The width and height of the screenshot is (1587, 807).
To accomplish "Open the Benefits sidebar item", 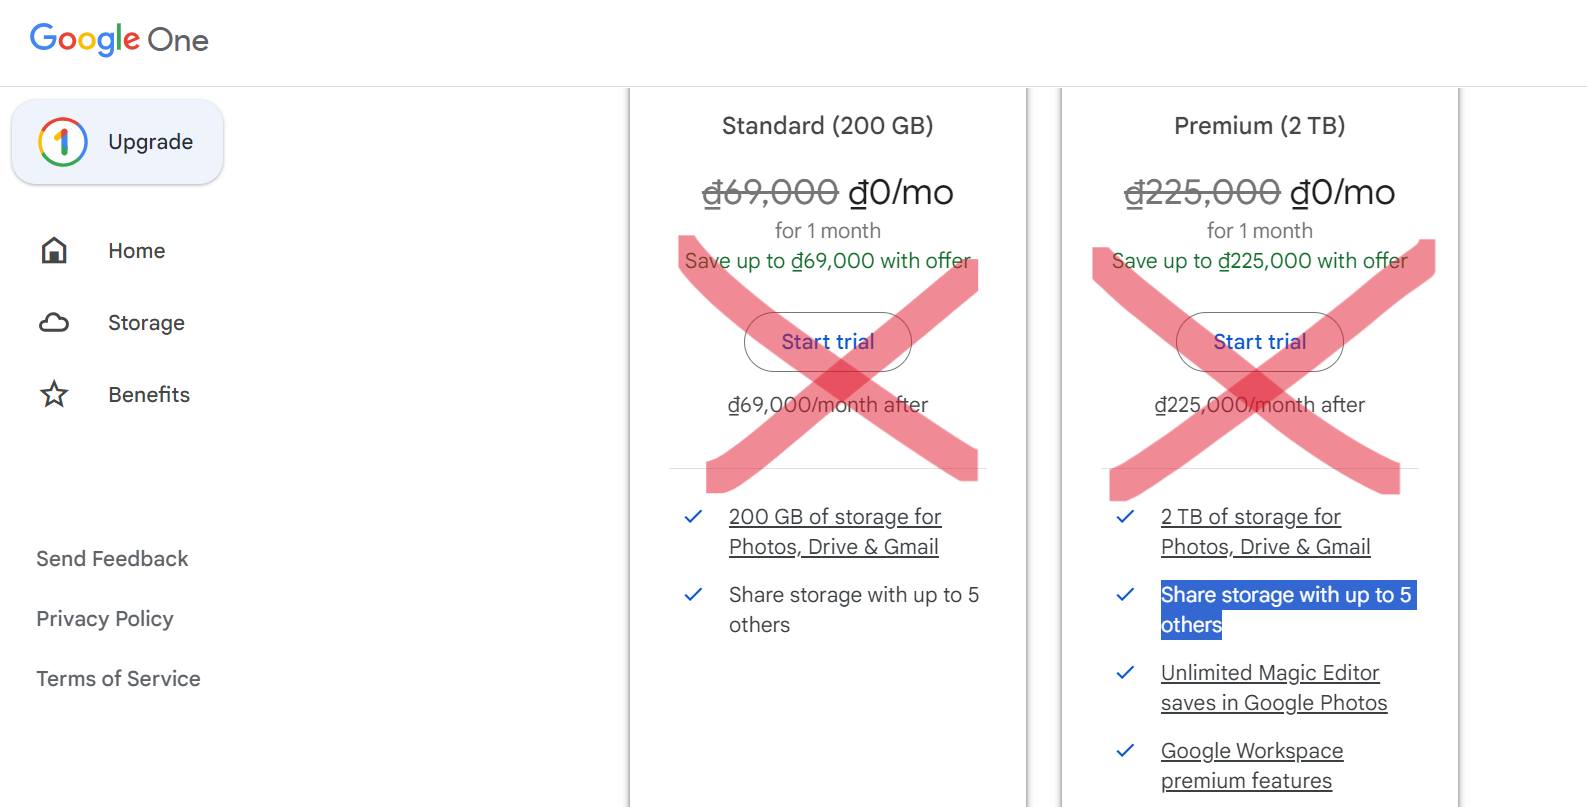I will point(149,395).
